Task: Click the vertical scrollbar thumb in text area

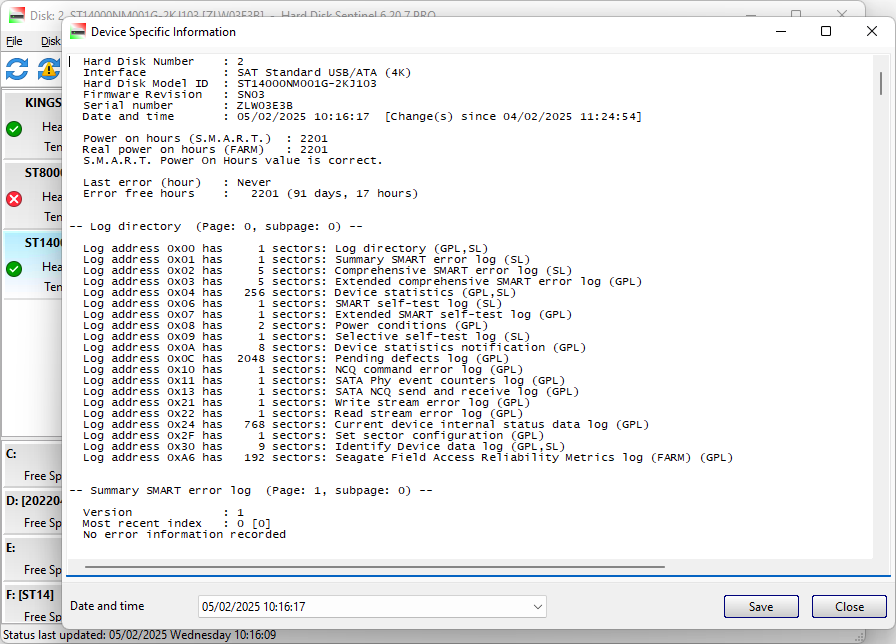Action: point(881,83)
